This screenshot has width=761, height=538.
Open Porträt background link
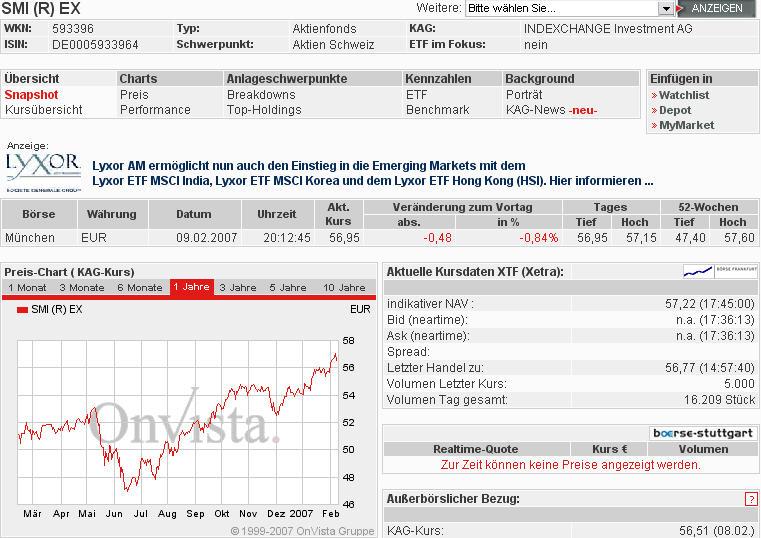tap(524, 95)
